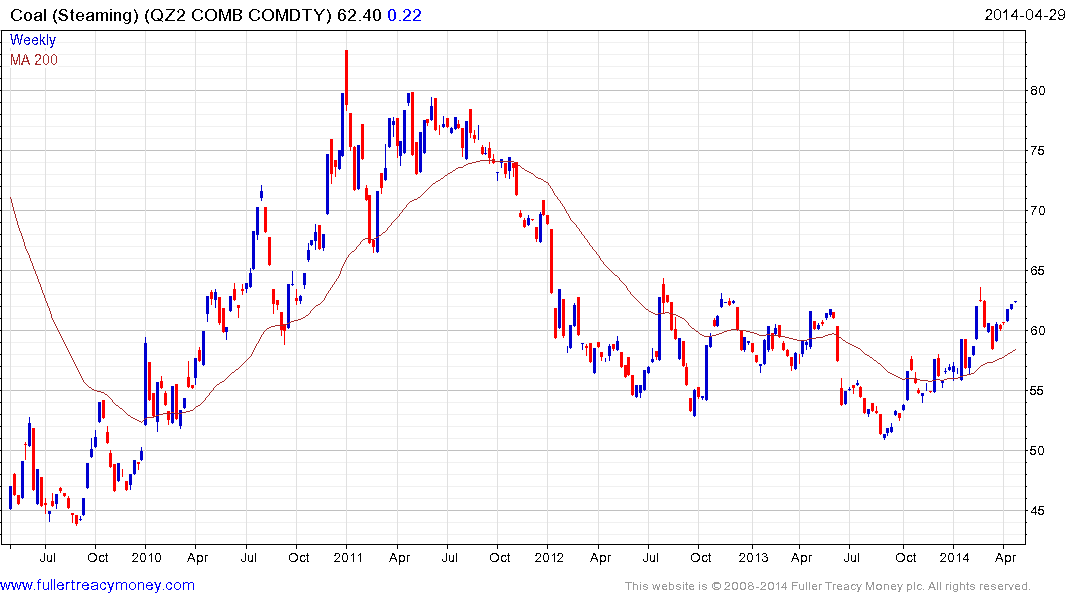
Task: Click the 2013 year label
Action: [753, 557]
